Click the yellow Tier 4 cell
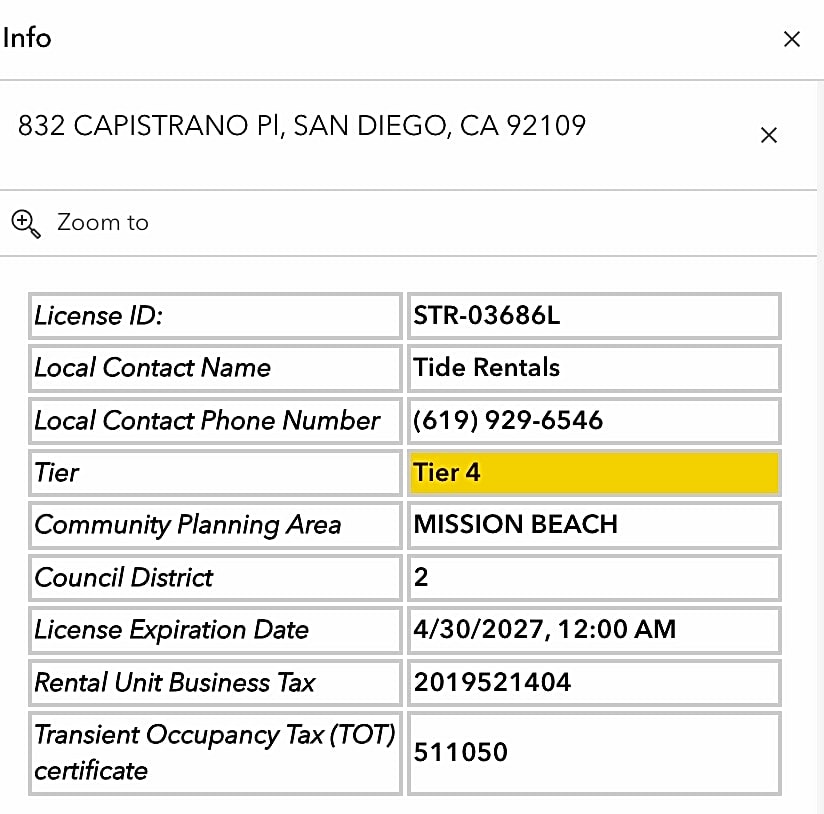Screen dimensions: 824x814 tap(594, 472)
